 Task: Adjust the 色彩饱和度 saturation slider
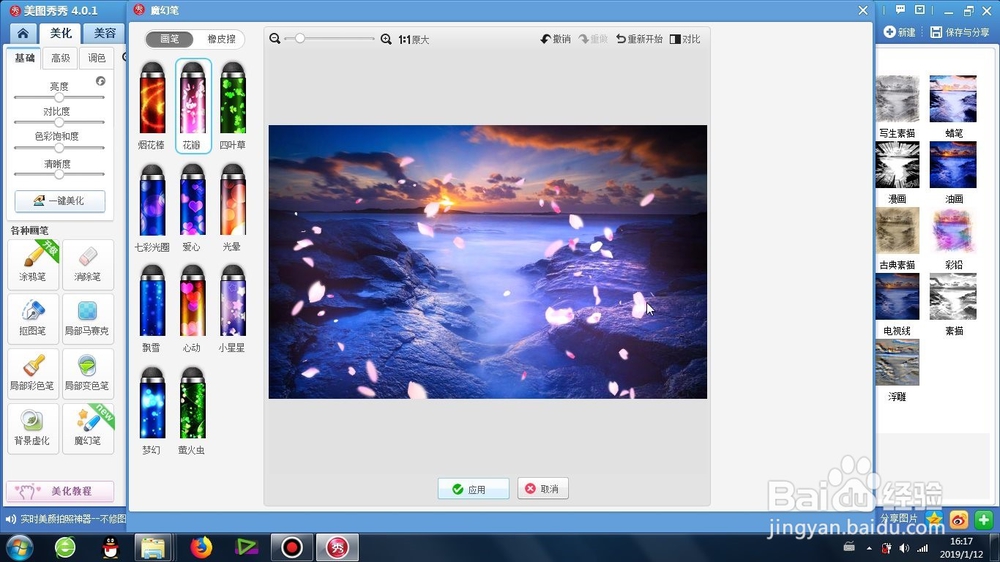coord(59,148)
